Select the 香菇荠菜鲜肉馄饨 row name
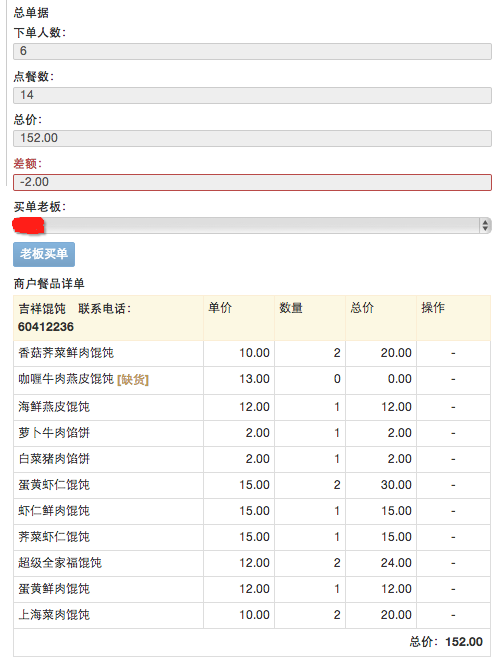Image resolution: width=504 pixels, height=660 pixels. point(66,353)
